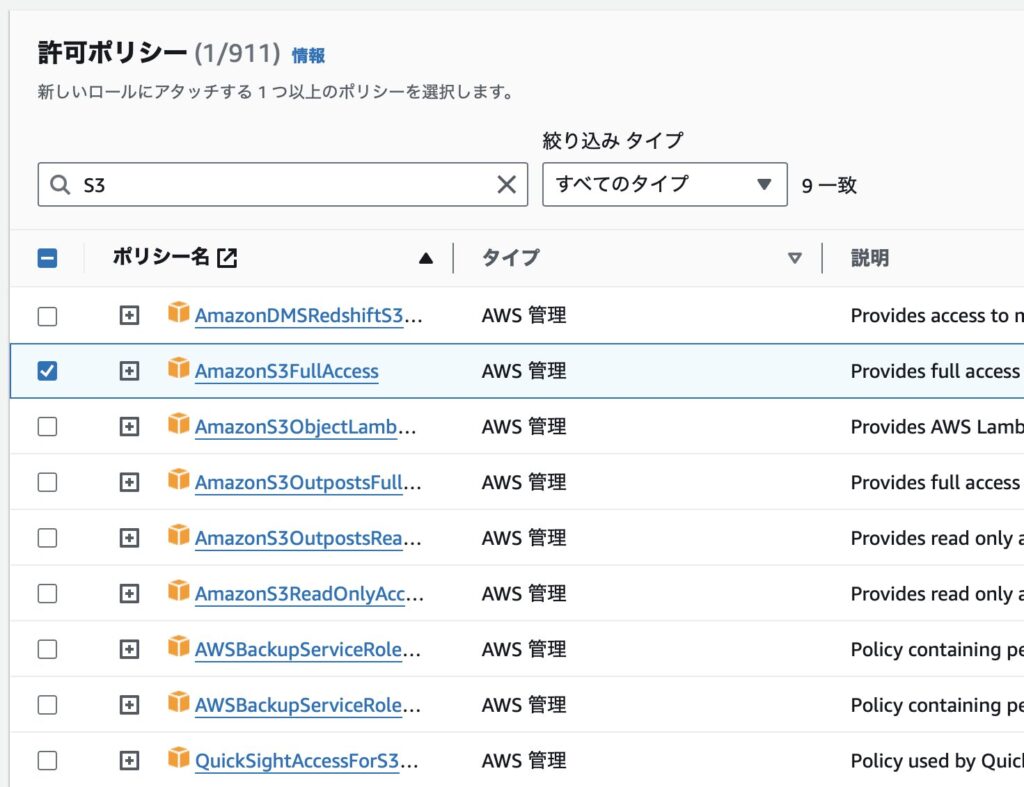The width and height of the screenshot is (1024, 787).
Task: Click AWS 管理 in the AmazonS3OutpostsRea row
Action: 524,538
